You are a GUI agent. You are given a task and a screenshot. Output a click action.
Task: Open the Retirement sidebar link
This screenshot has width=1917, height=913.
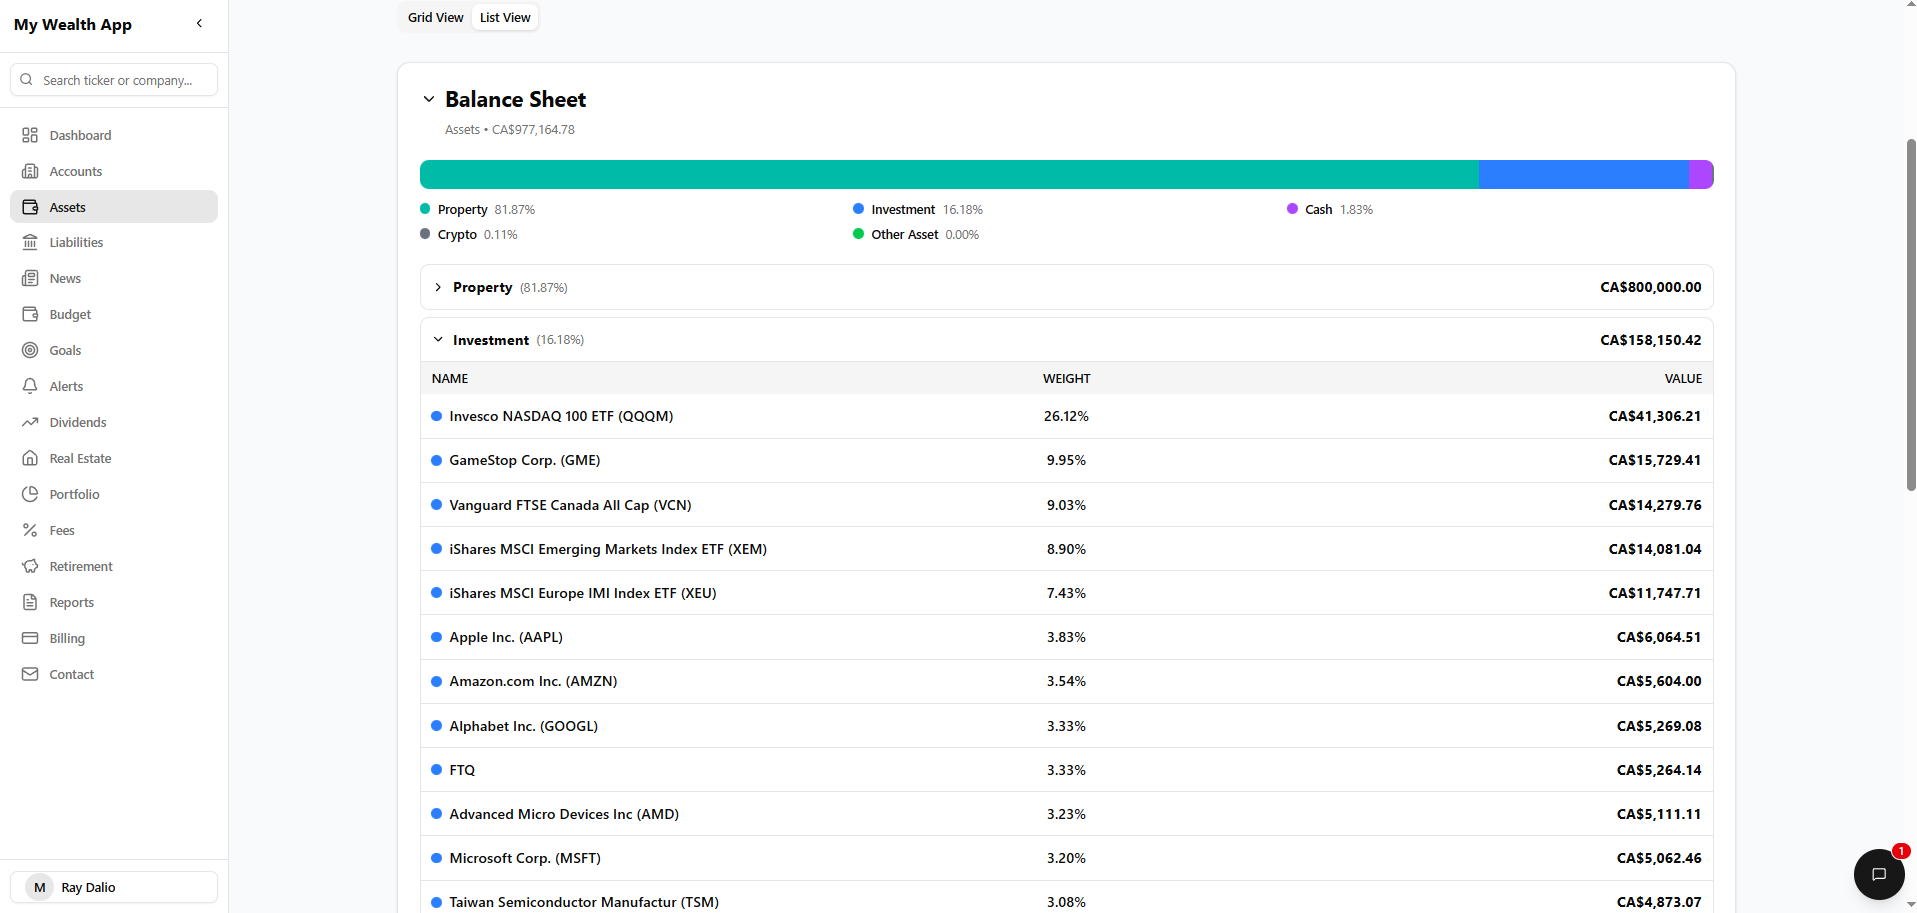click(114, 566)
